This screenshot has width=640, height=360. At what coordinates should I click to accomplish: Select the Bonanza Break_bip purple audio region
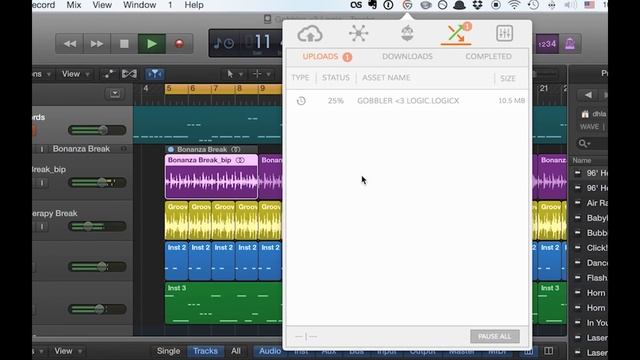coord(211,176)
